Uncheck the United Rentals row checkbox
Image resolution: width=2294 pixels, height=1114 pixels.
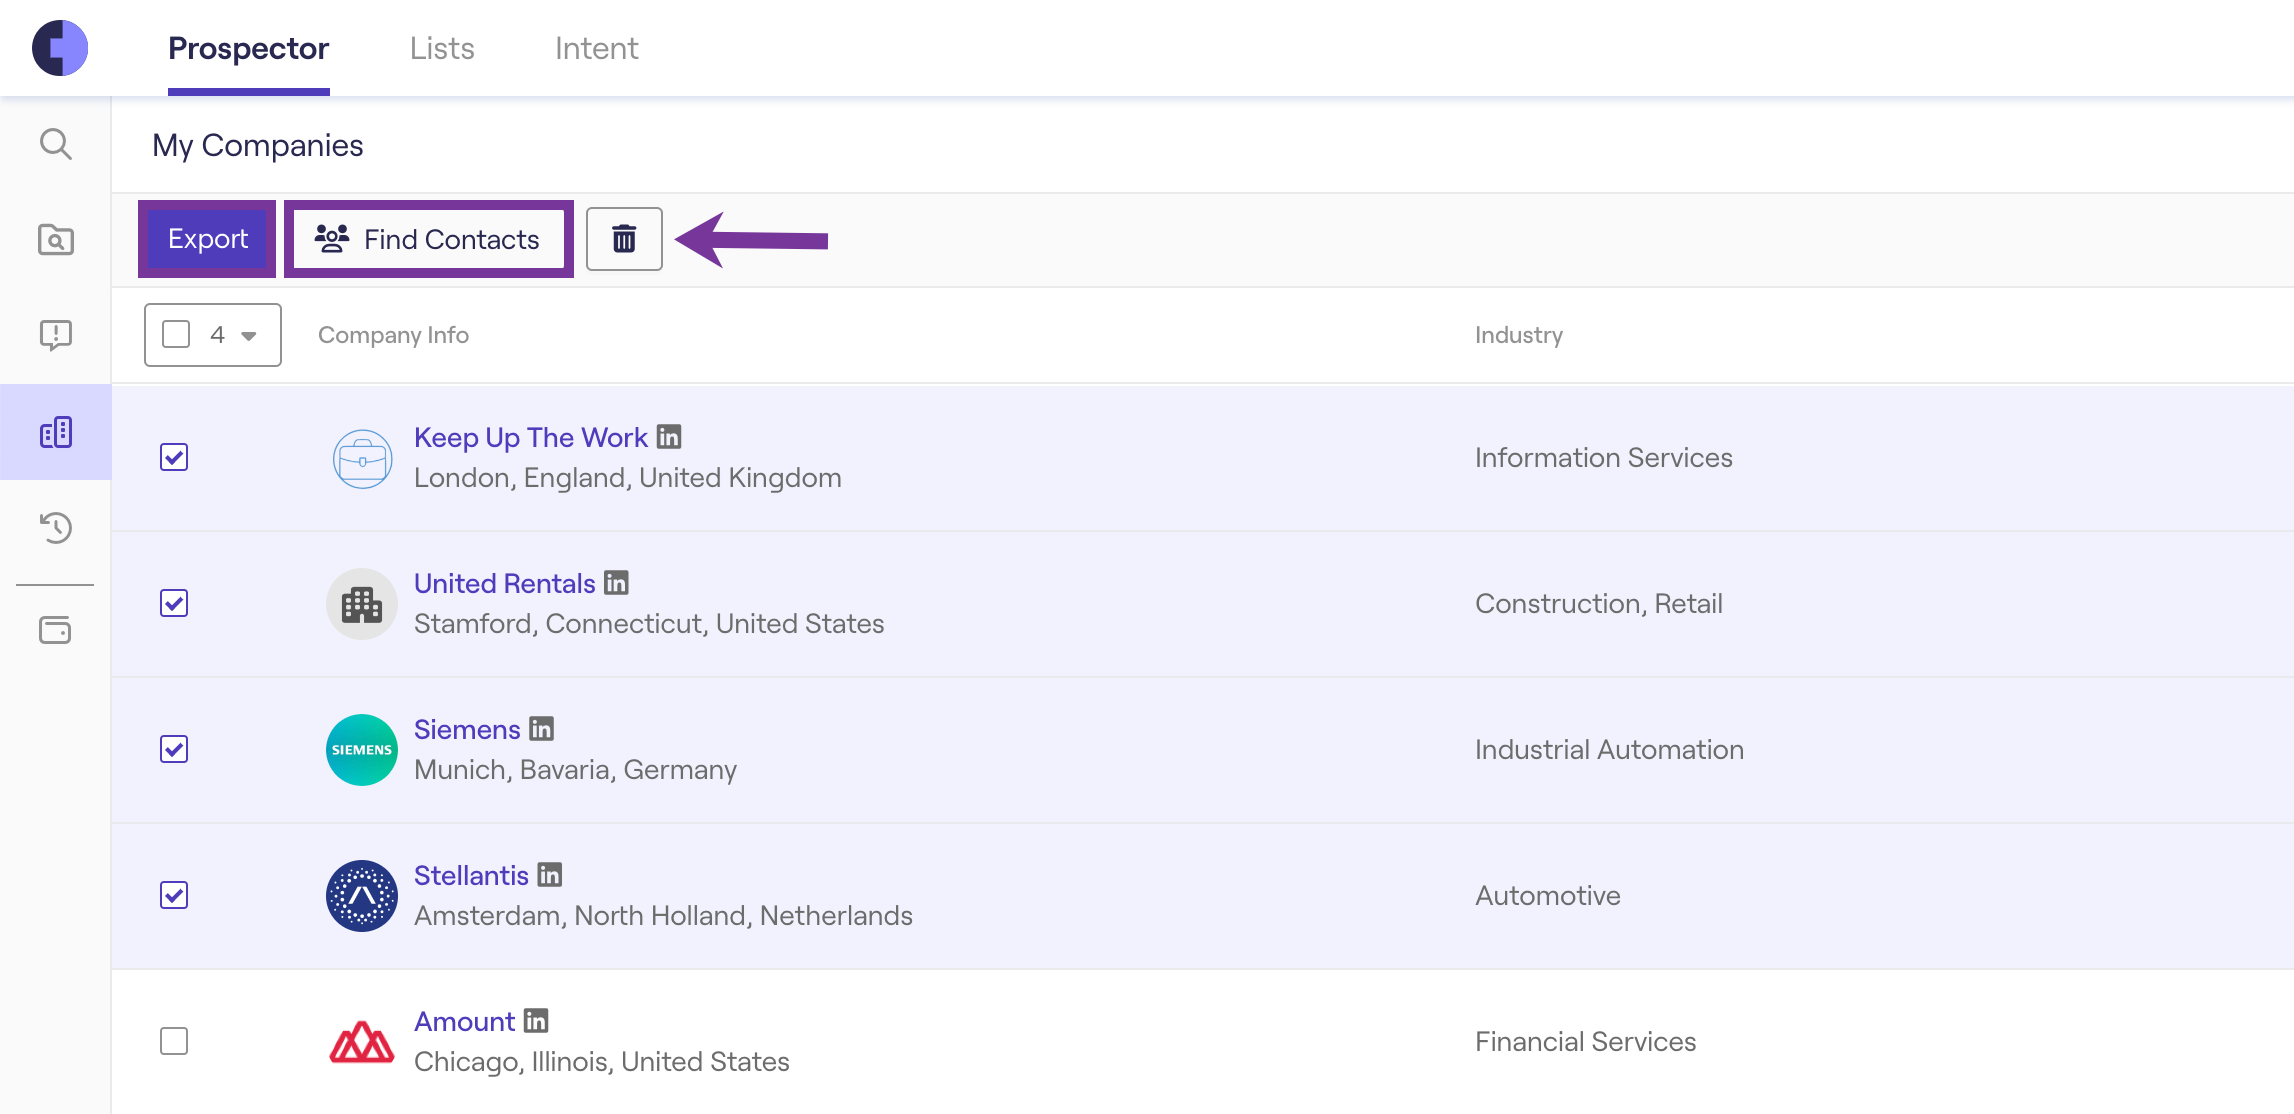pyautogui.click(x=174, y=603)
